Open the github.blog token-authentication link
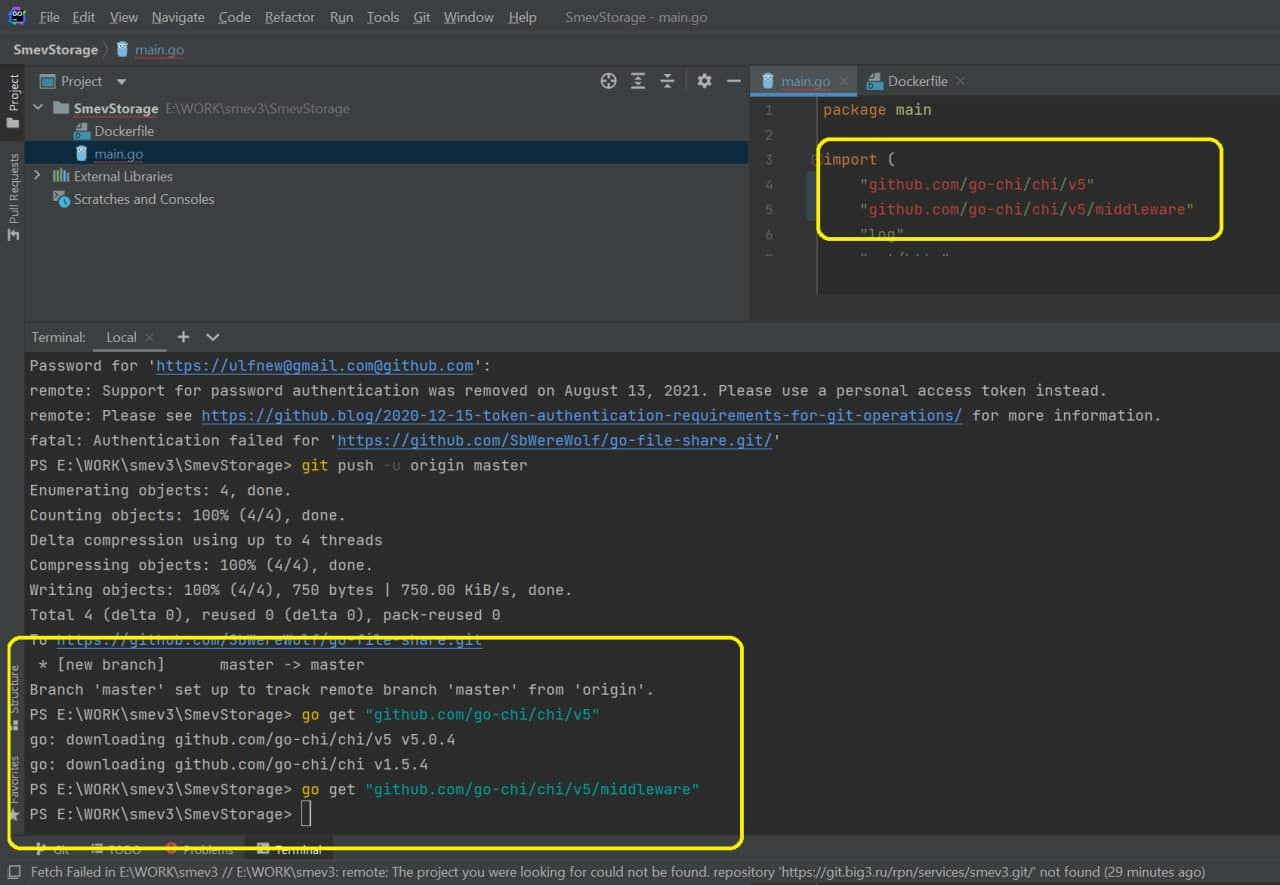1280x885 pixels. 582,415
